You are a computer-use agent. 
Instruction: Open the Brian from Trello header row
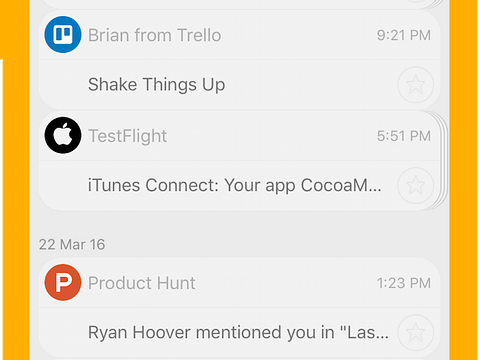tap(239, 35)
